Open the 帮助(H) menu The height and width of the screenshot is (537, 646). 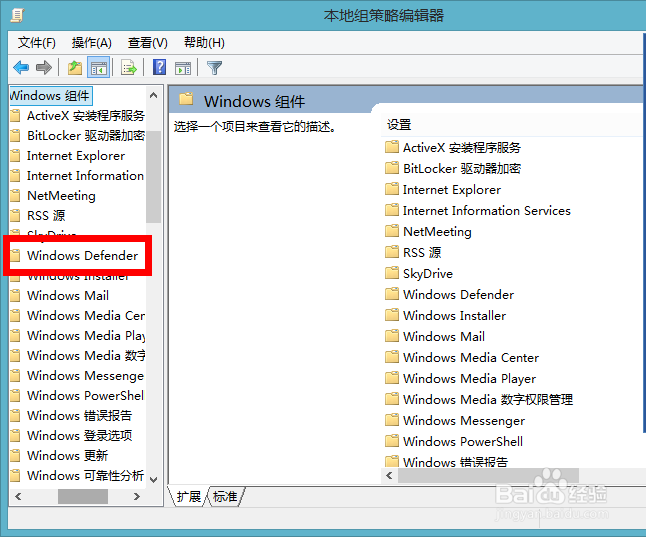[204, 42]
